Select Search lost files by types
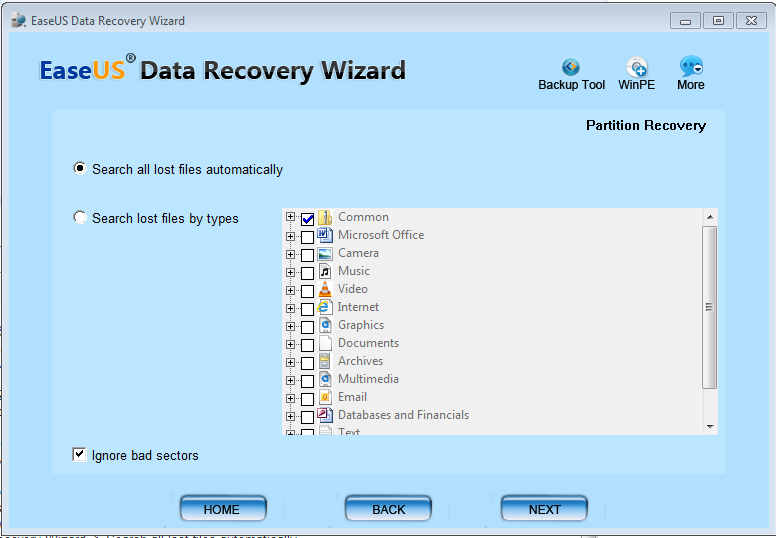Viewport: 776px width, 538px height. click(x=80, y=217)
